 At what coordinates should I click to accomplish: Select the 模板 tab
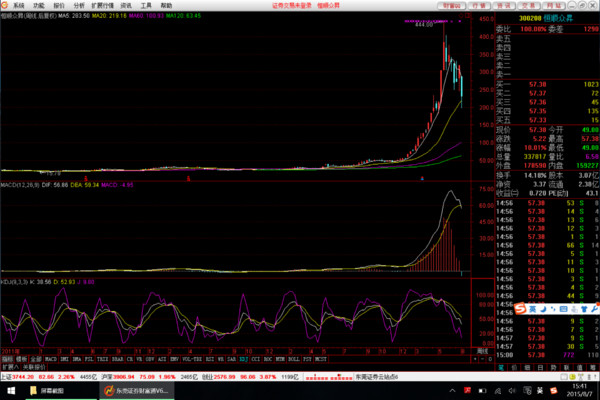pyautogui.click(x=21, y=359)
